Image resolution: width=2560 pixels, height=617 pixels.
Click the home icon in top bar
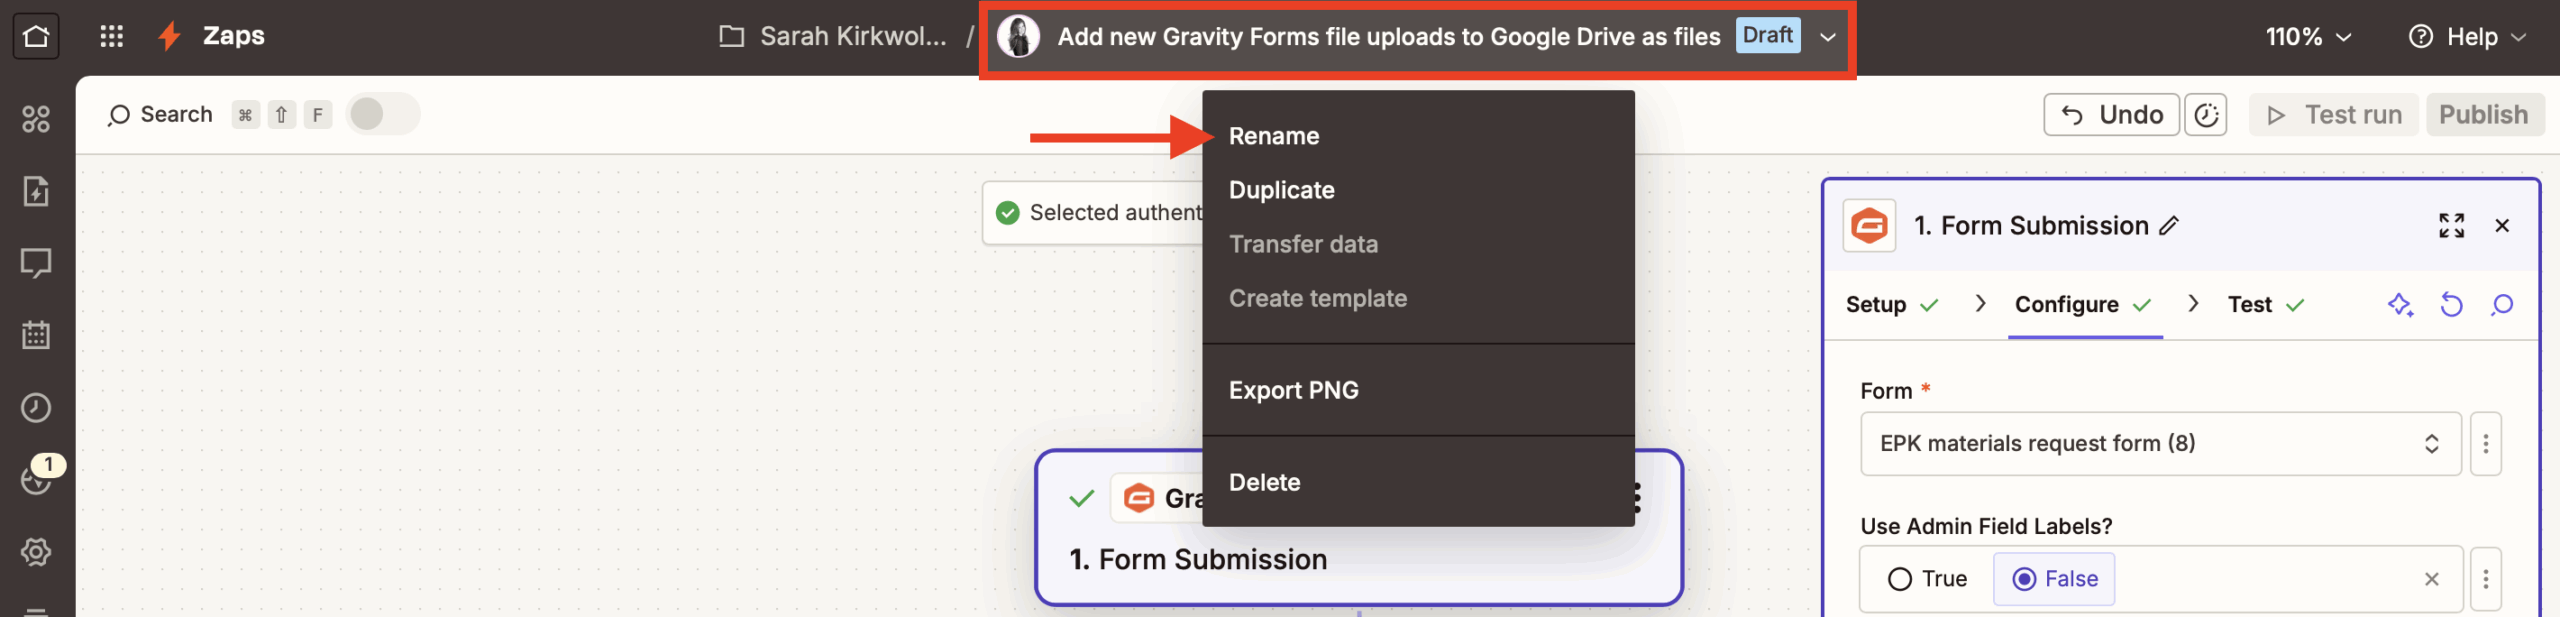tap(36, 37)
